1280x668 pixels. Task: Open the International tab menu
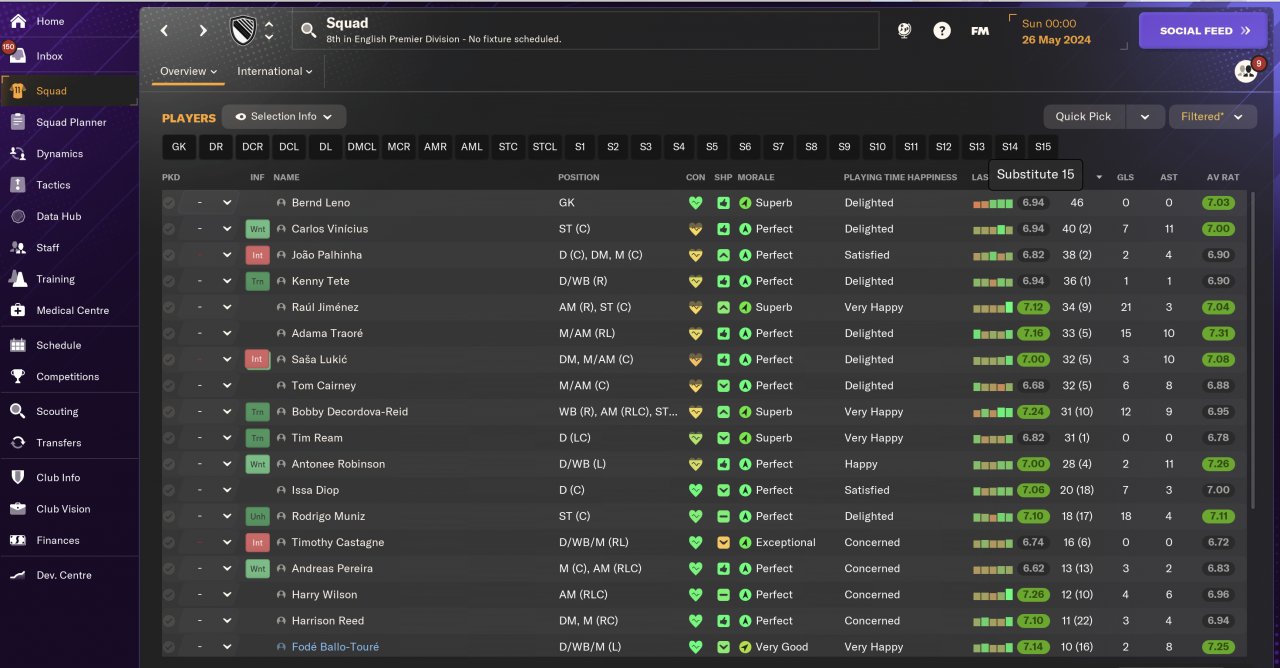(x=274, y=71)
